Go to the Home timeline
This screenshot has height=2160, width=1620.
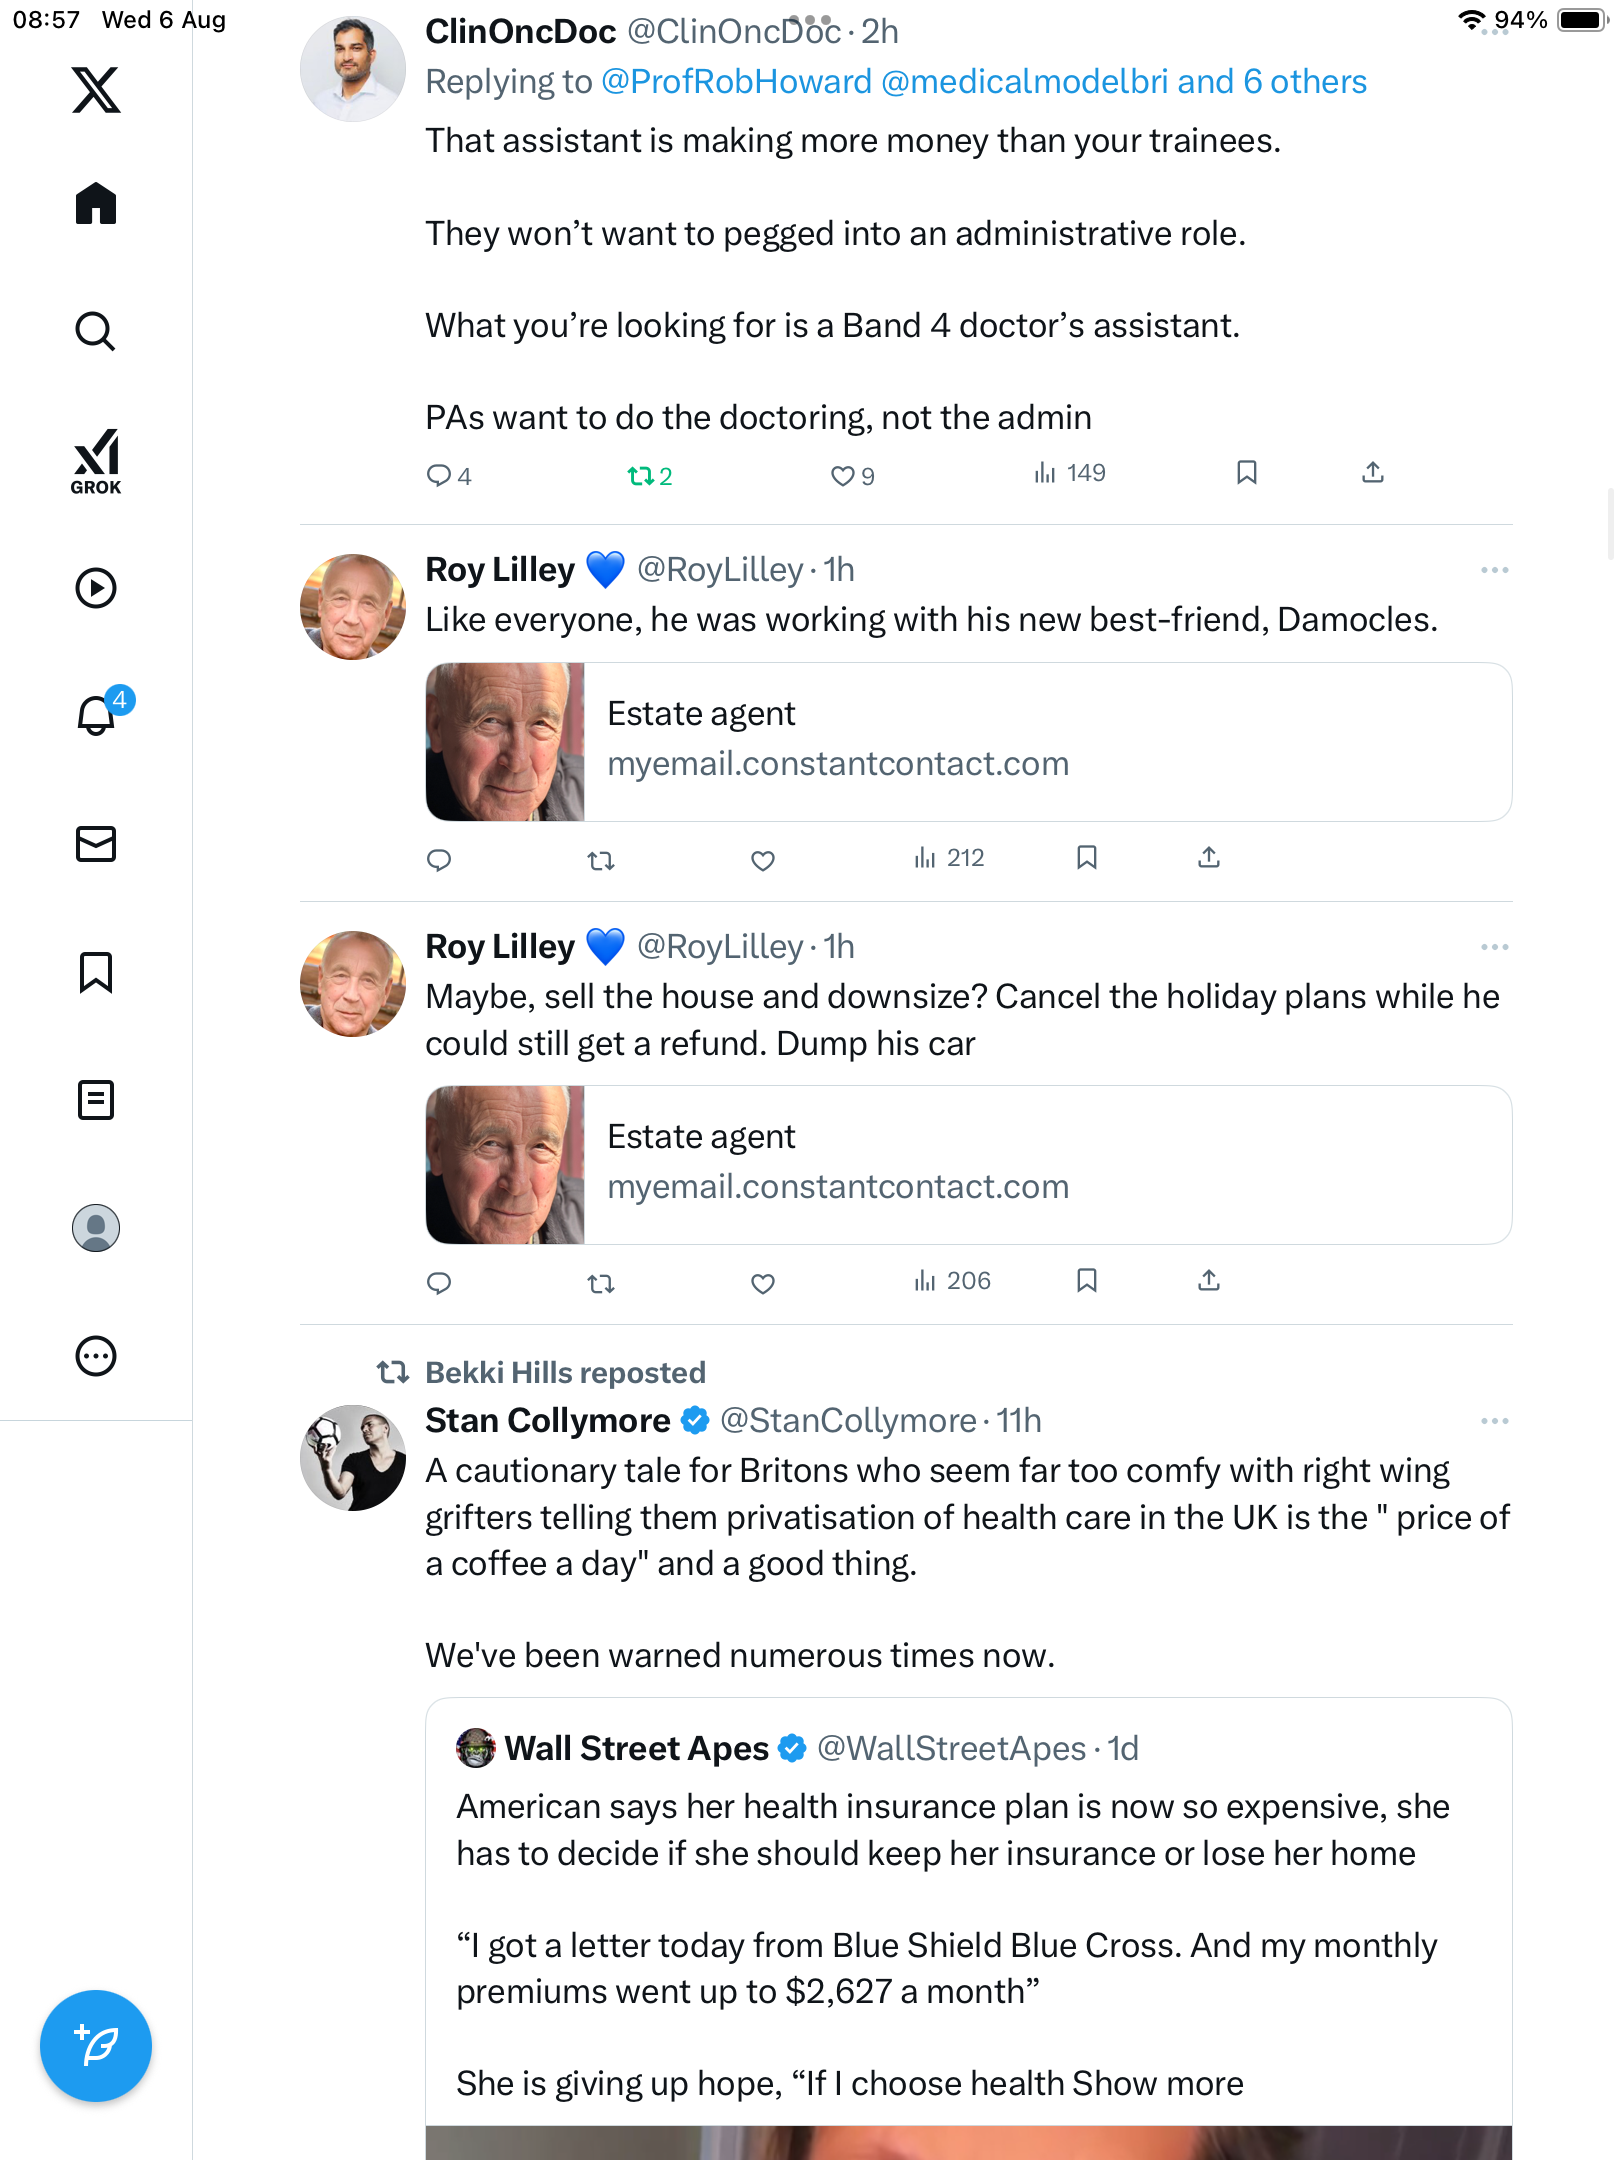click(x=96, y=204)
